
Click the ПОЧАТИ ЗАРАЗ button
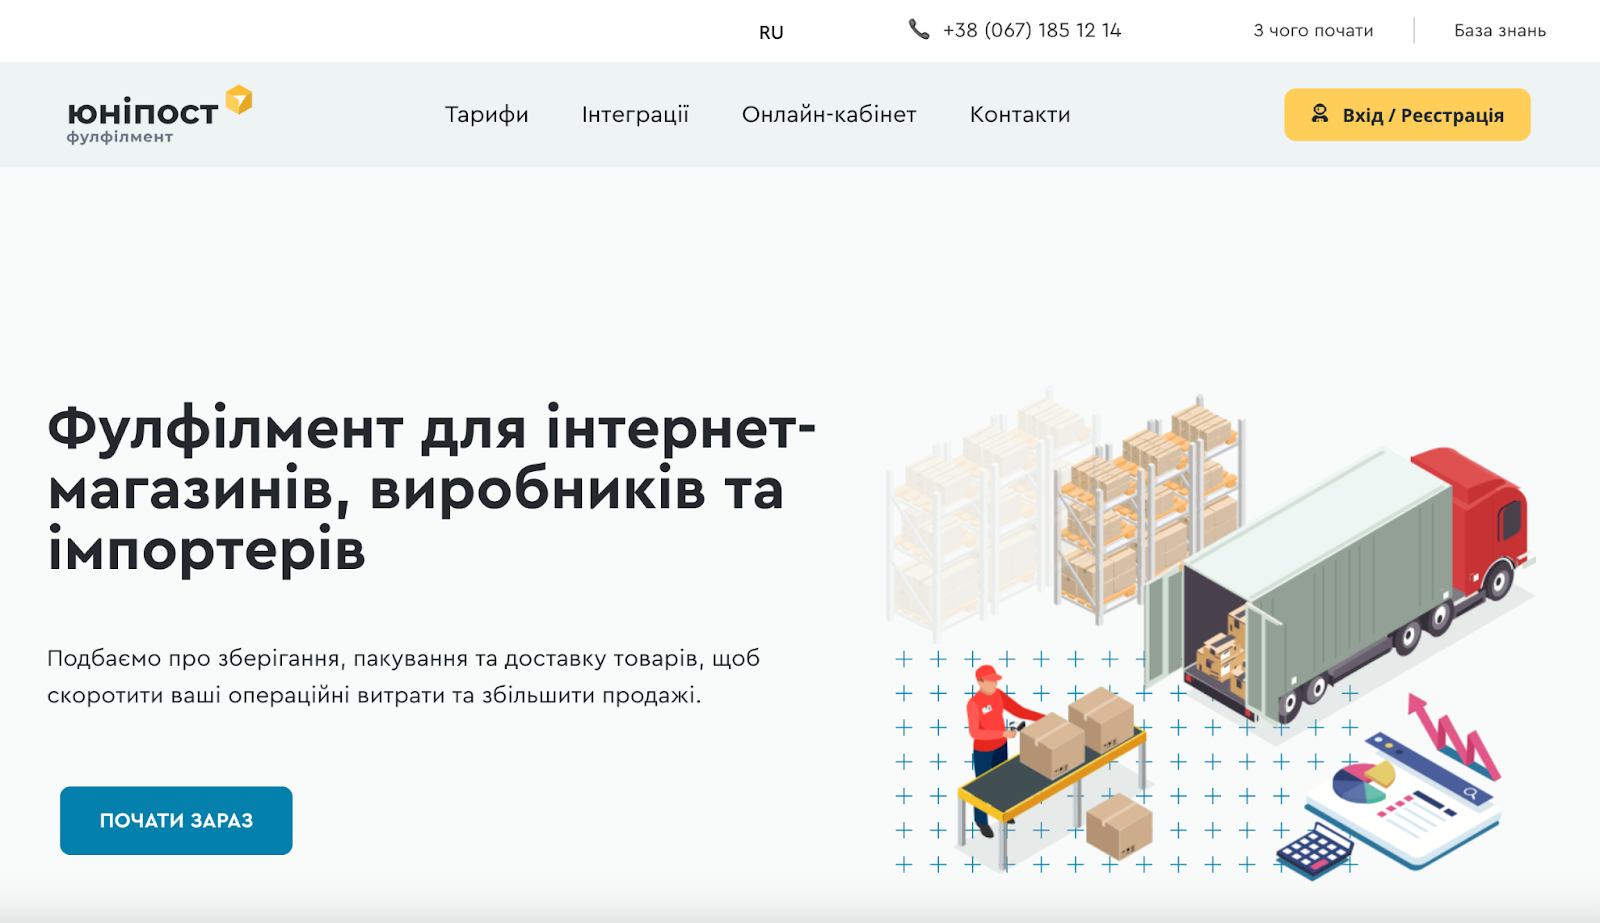(176, 820)
